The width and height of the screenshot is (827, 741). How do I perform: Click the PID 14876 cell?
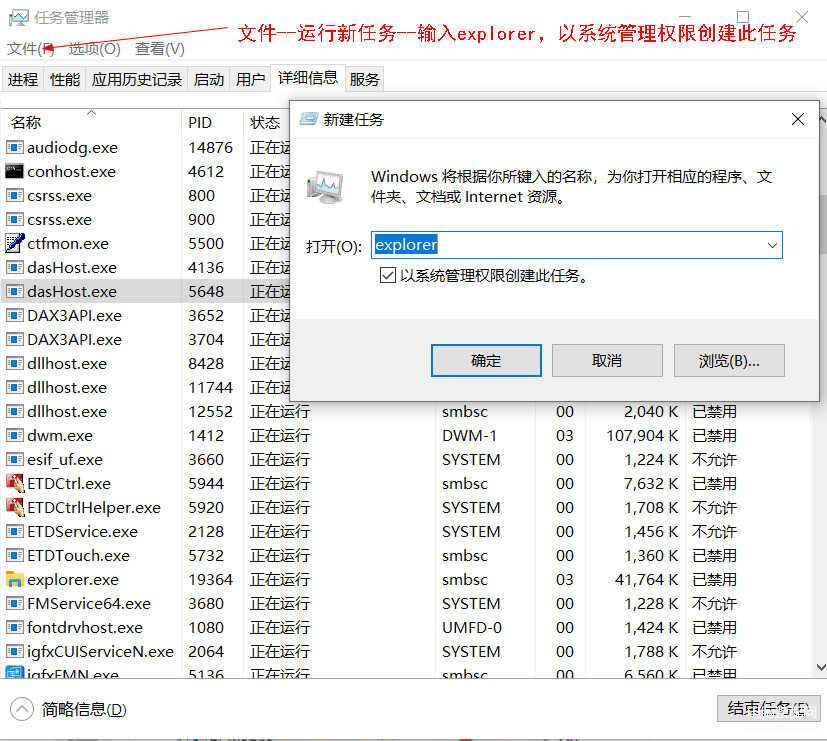click(x=210, y=147)
